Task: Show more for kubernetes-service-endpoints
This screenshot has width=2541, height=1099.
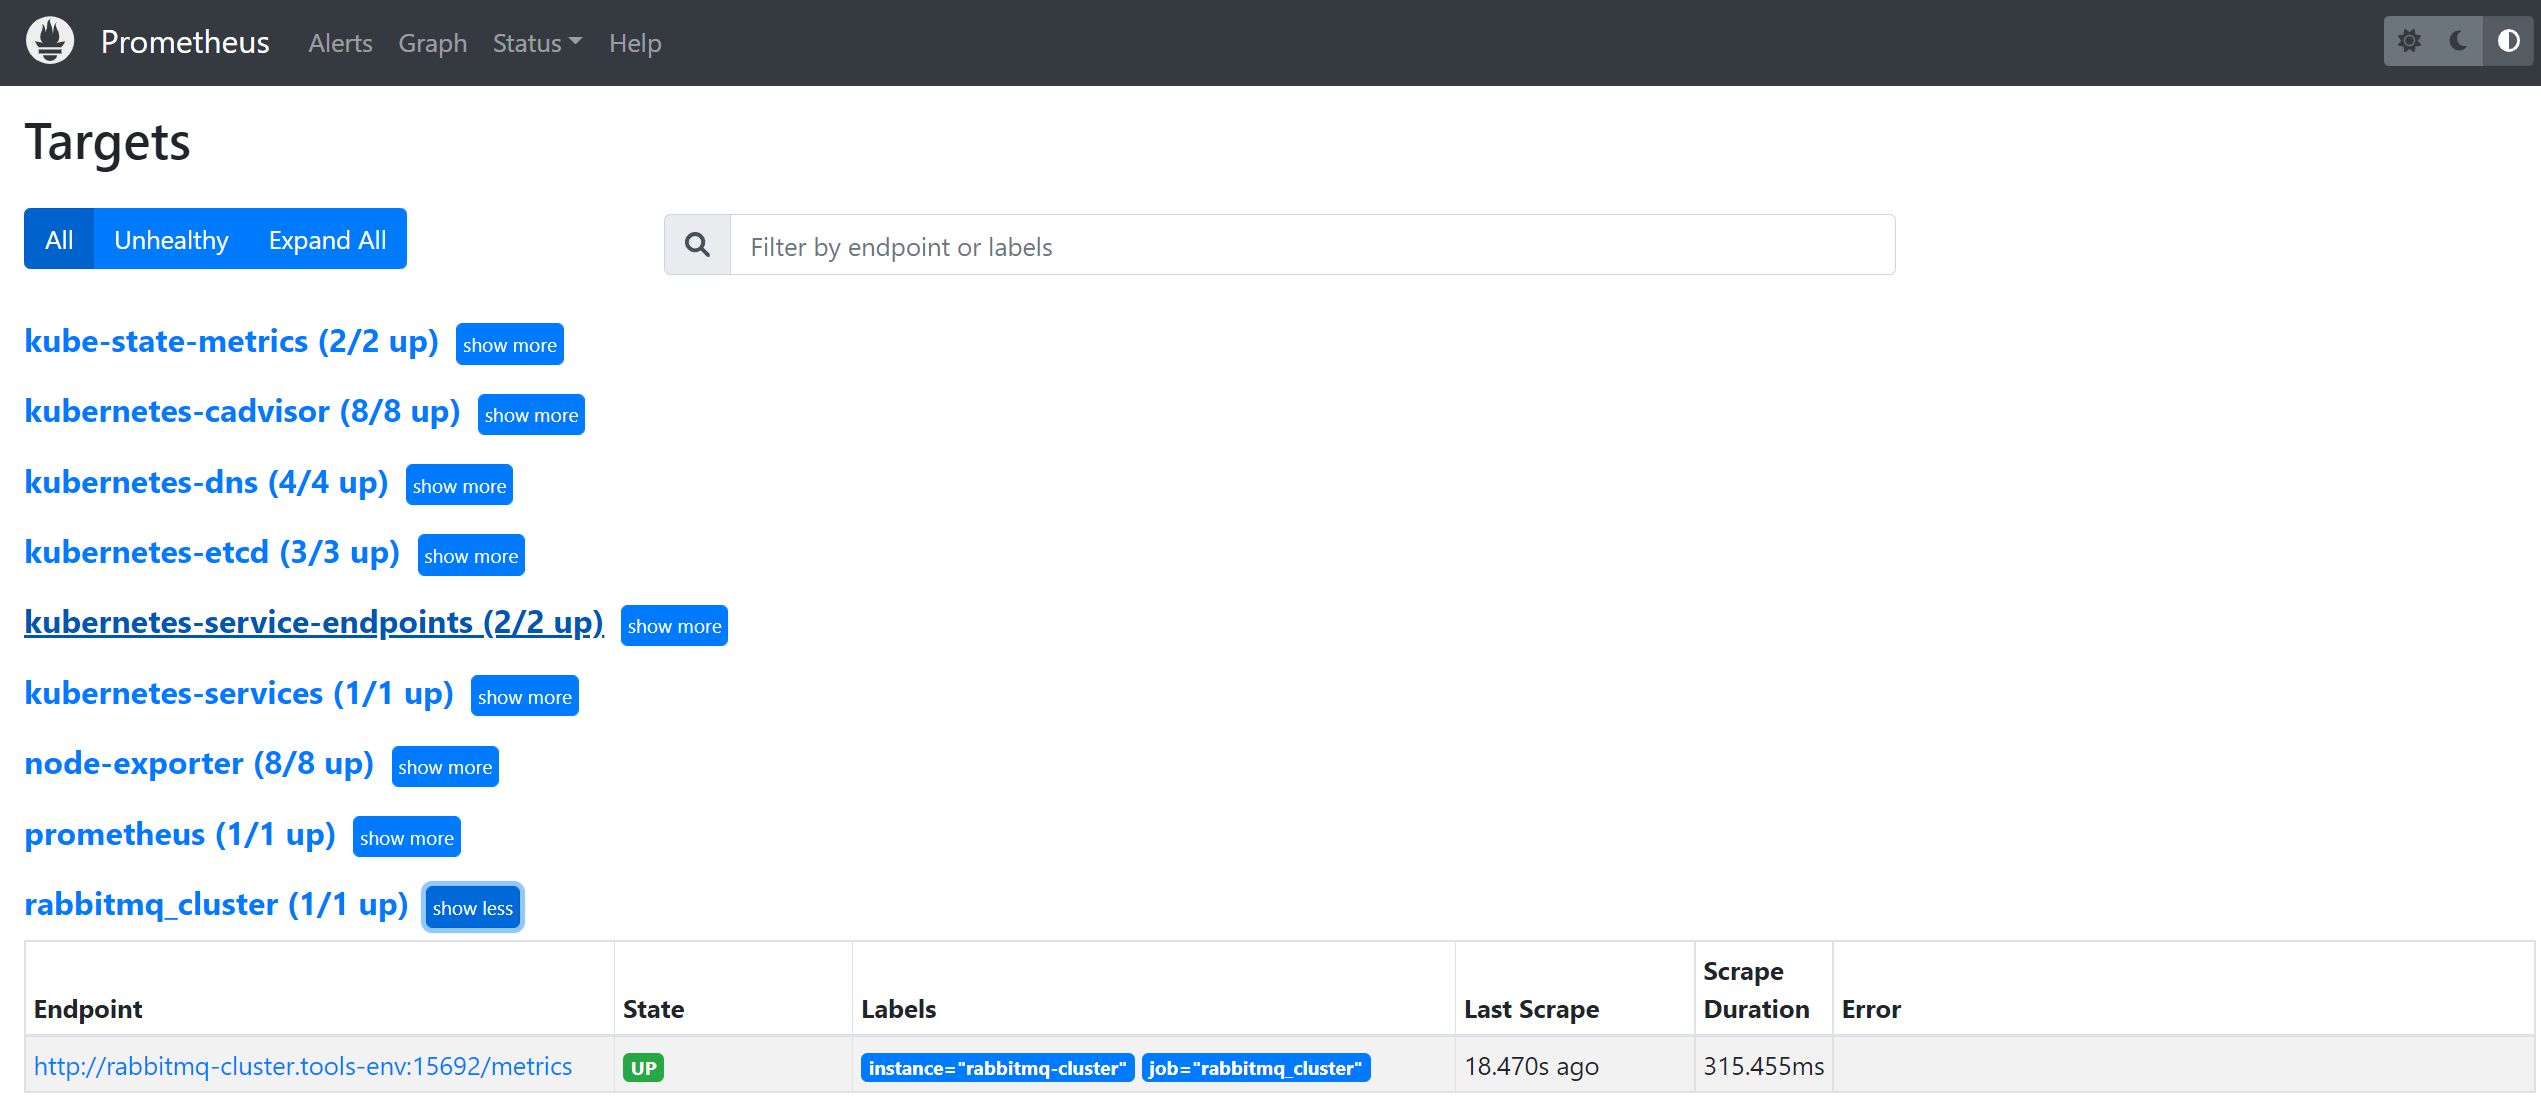Action: tap(674, 626)
